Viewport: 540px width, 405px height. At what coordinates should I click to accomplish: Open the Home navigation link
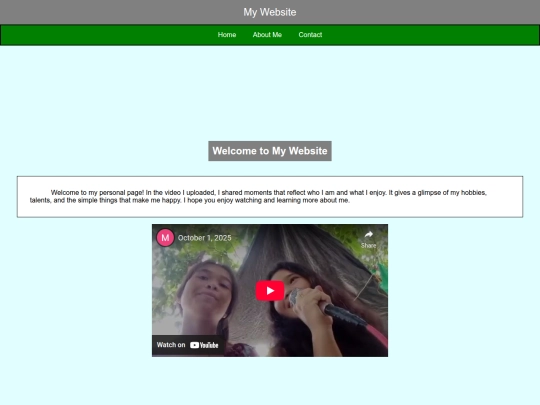227,35
